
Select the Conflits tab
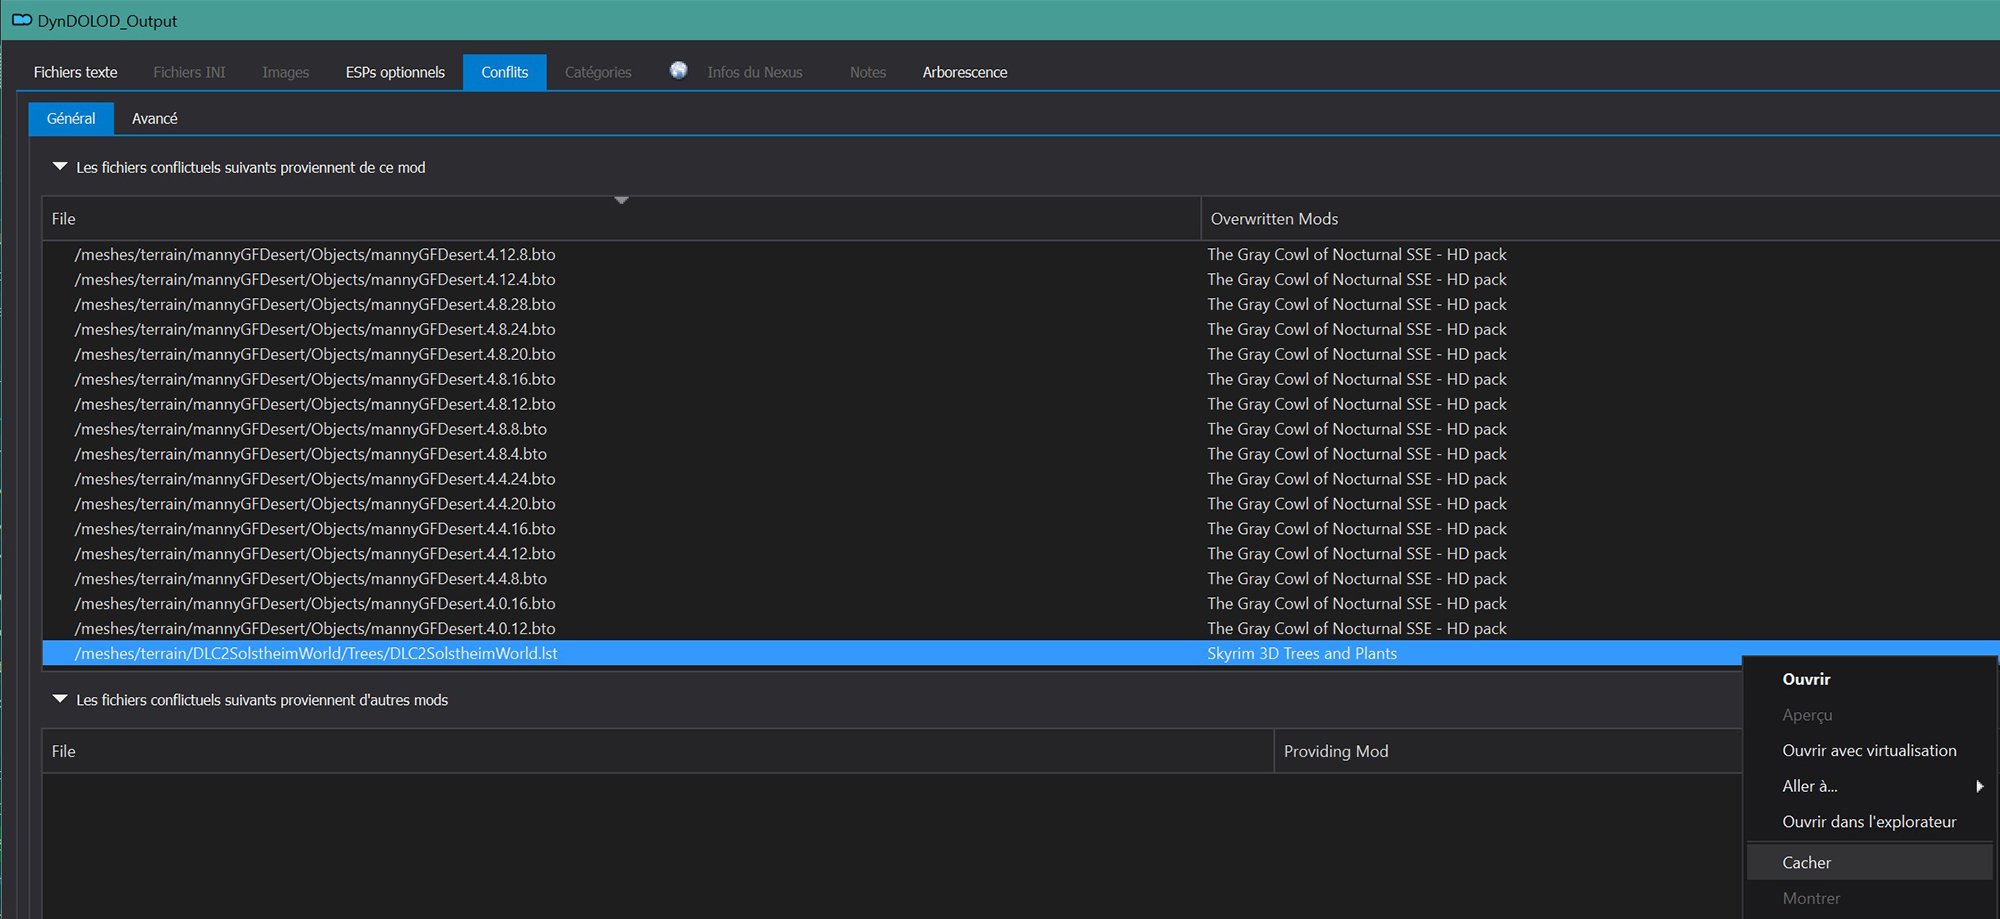coord(504,72)
